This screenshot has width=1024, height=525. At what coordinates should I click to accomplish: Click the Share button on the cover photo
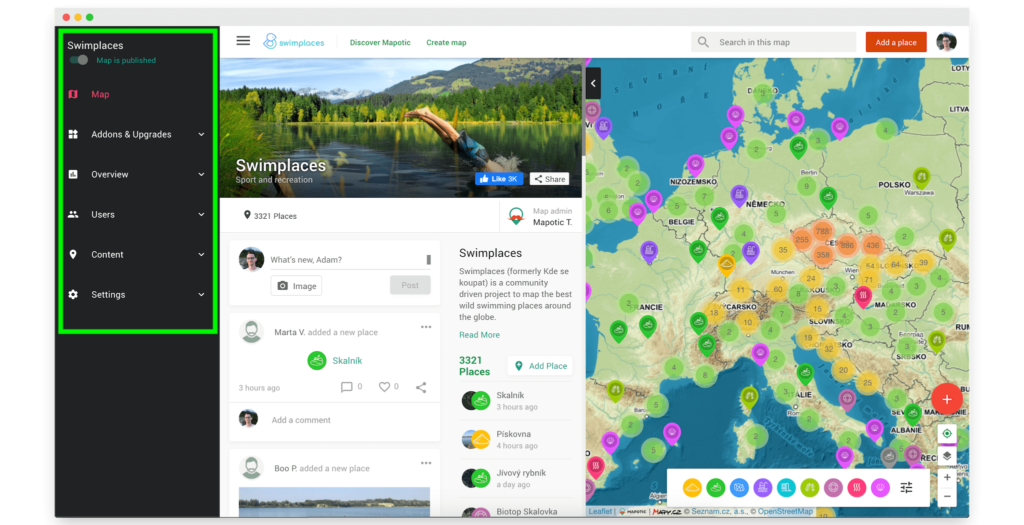(549, 179)
